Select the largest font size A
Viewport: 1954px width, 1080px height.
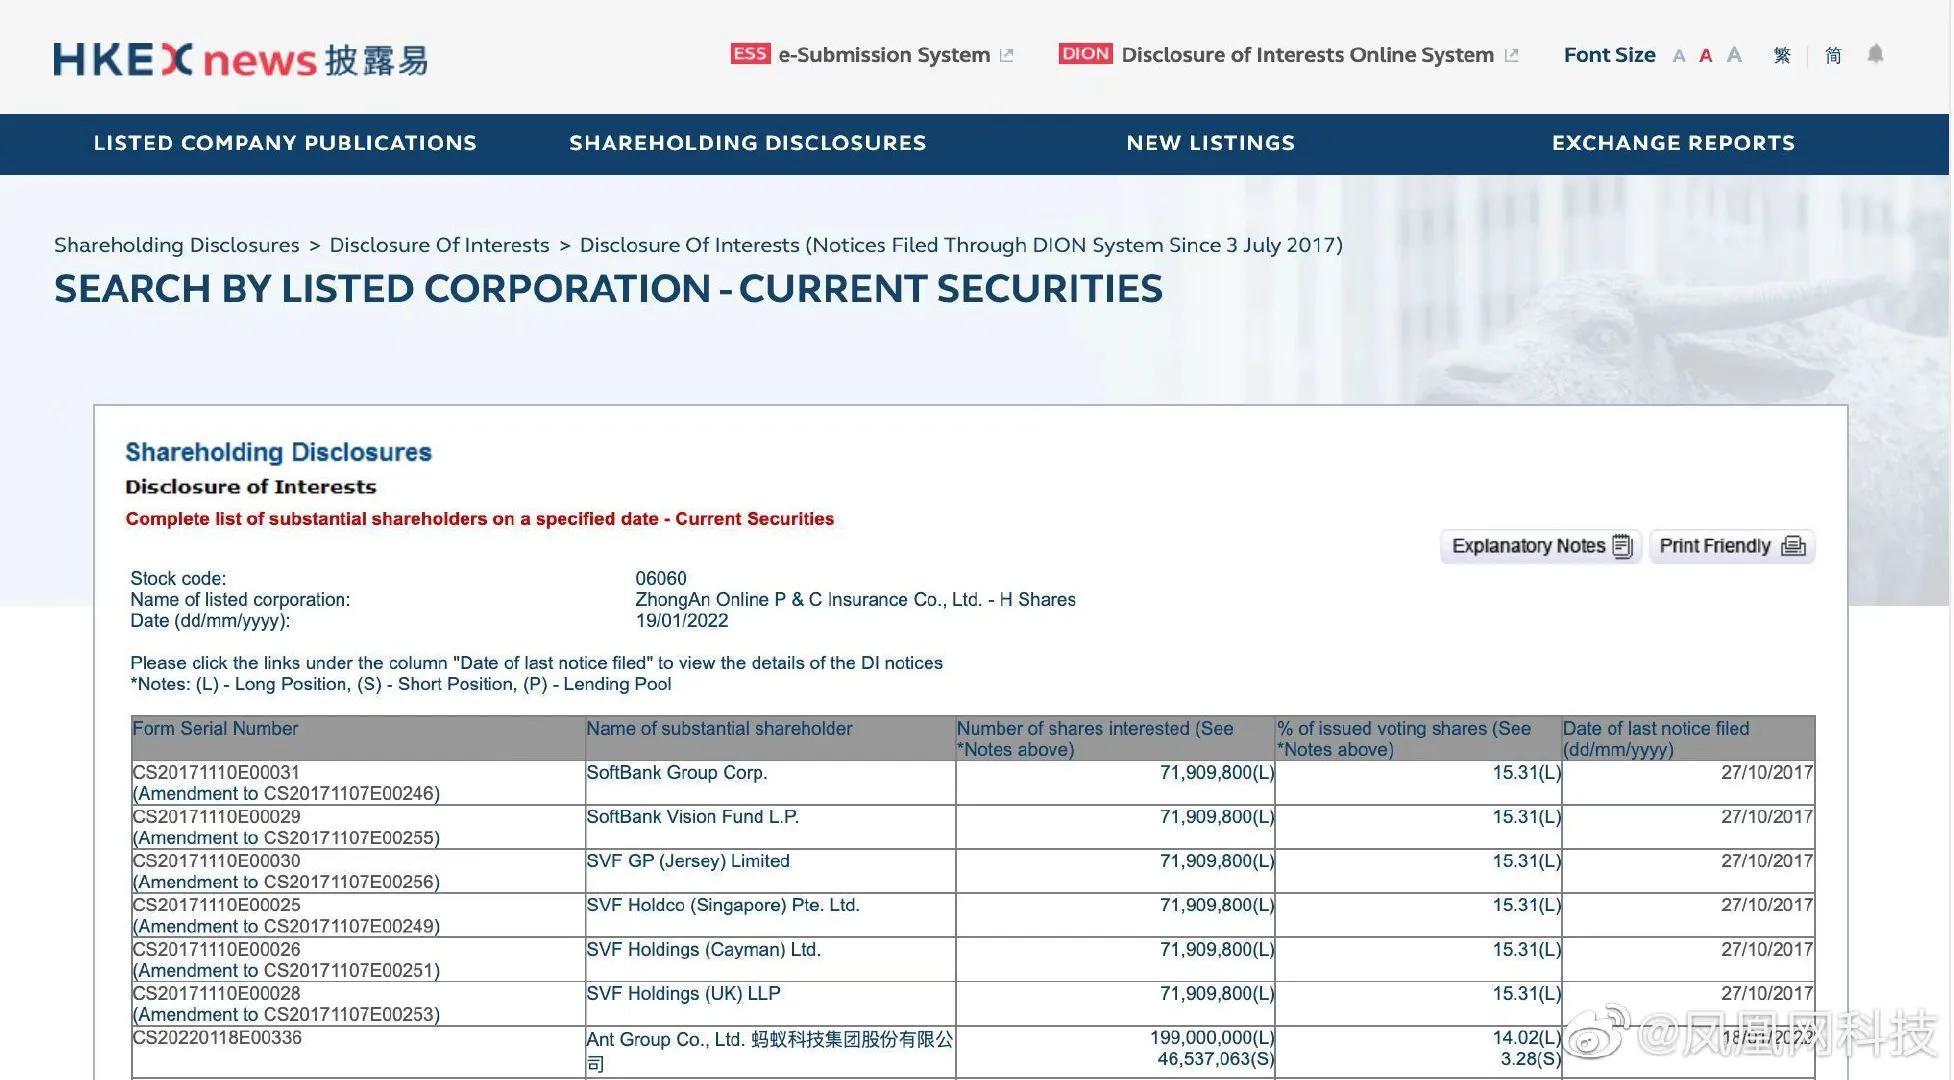click(x=1734, y=55)
